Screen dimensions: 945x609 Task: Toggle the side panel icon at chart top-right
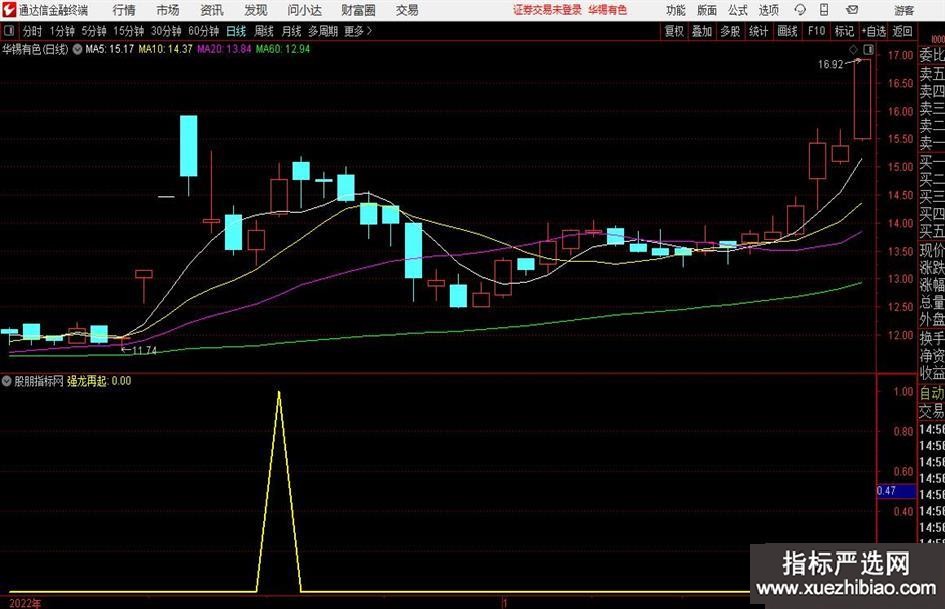[x=868, y=49]
